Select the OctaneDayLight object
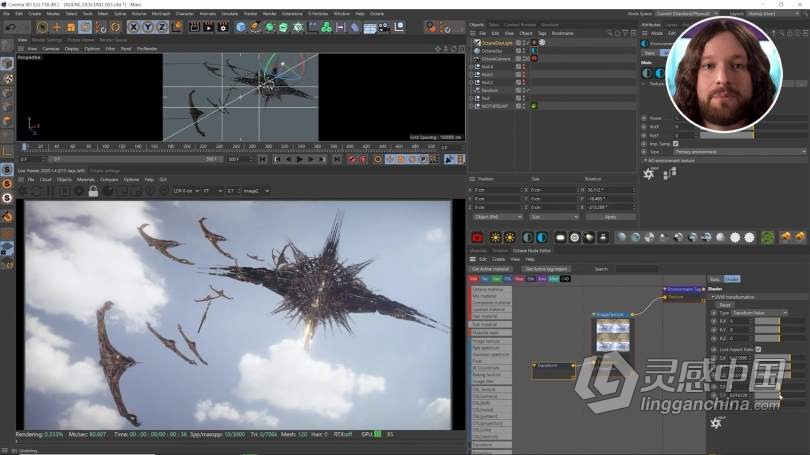The image size is (810, 455). pos(496,43)
